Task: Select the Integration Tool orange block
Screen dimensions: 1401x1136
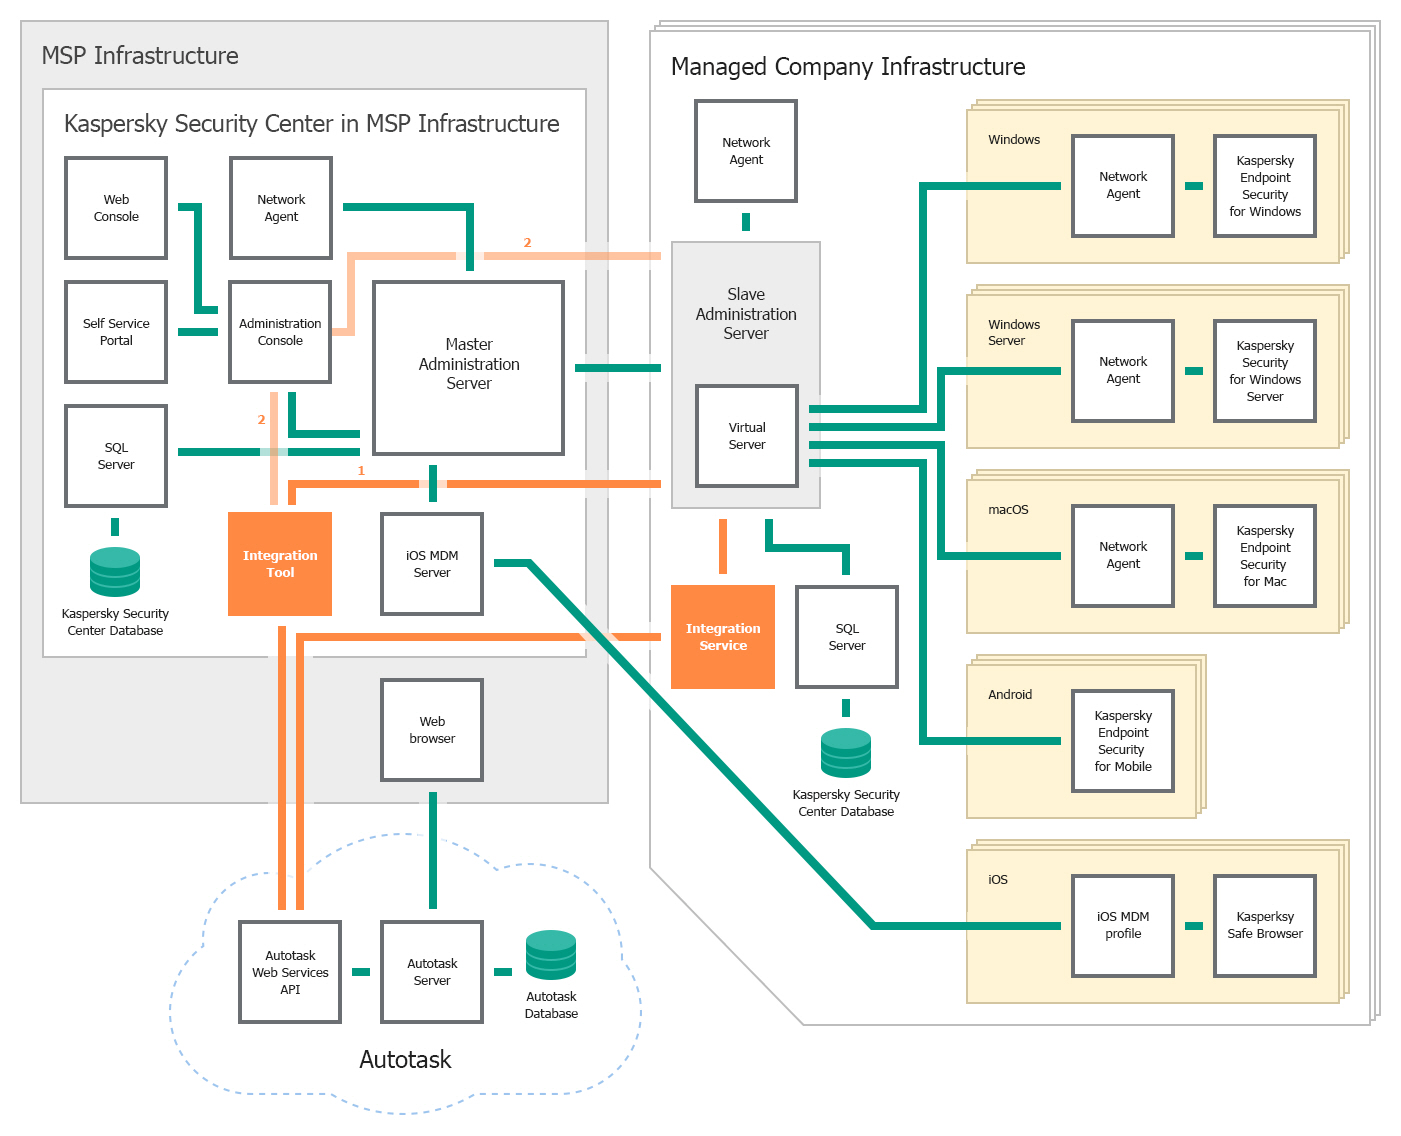Action: pos(280,563)
